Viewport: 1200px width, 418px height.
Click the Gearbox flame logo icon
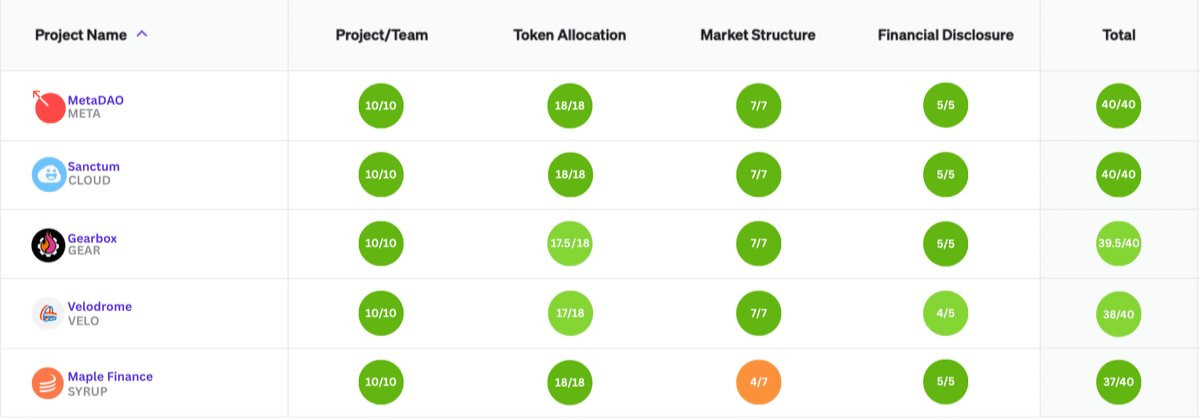pos(49,244)
